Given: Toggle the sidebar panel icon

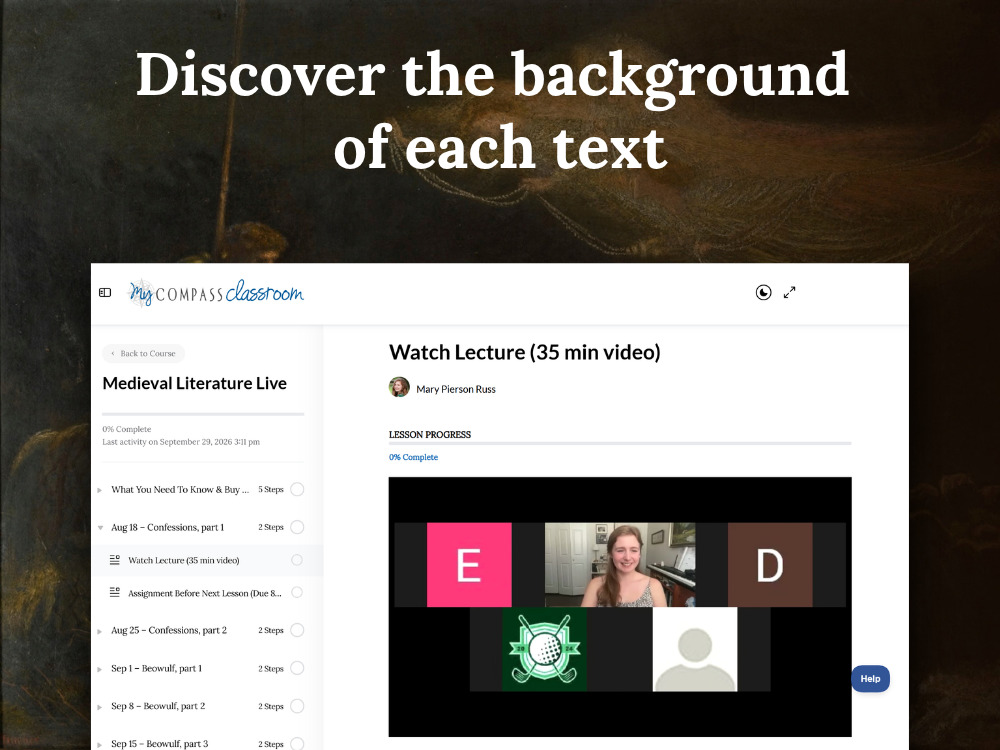Looking at the screenshot, I should 105,293.
